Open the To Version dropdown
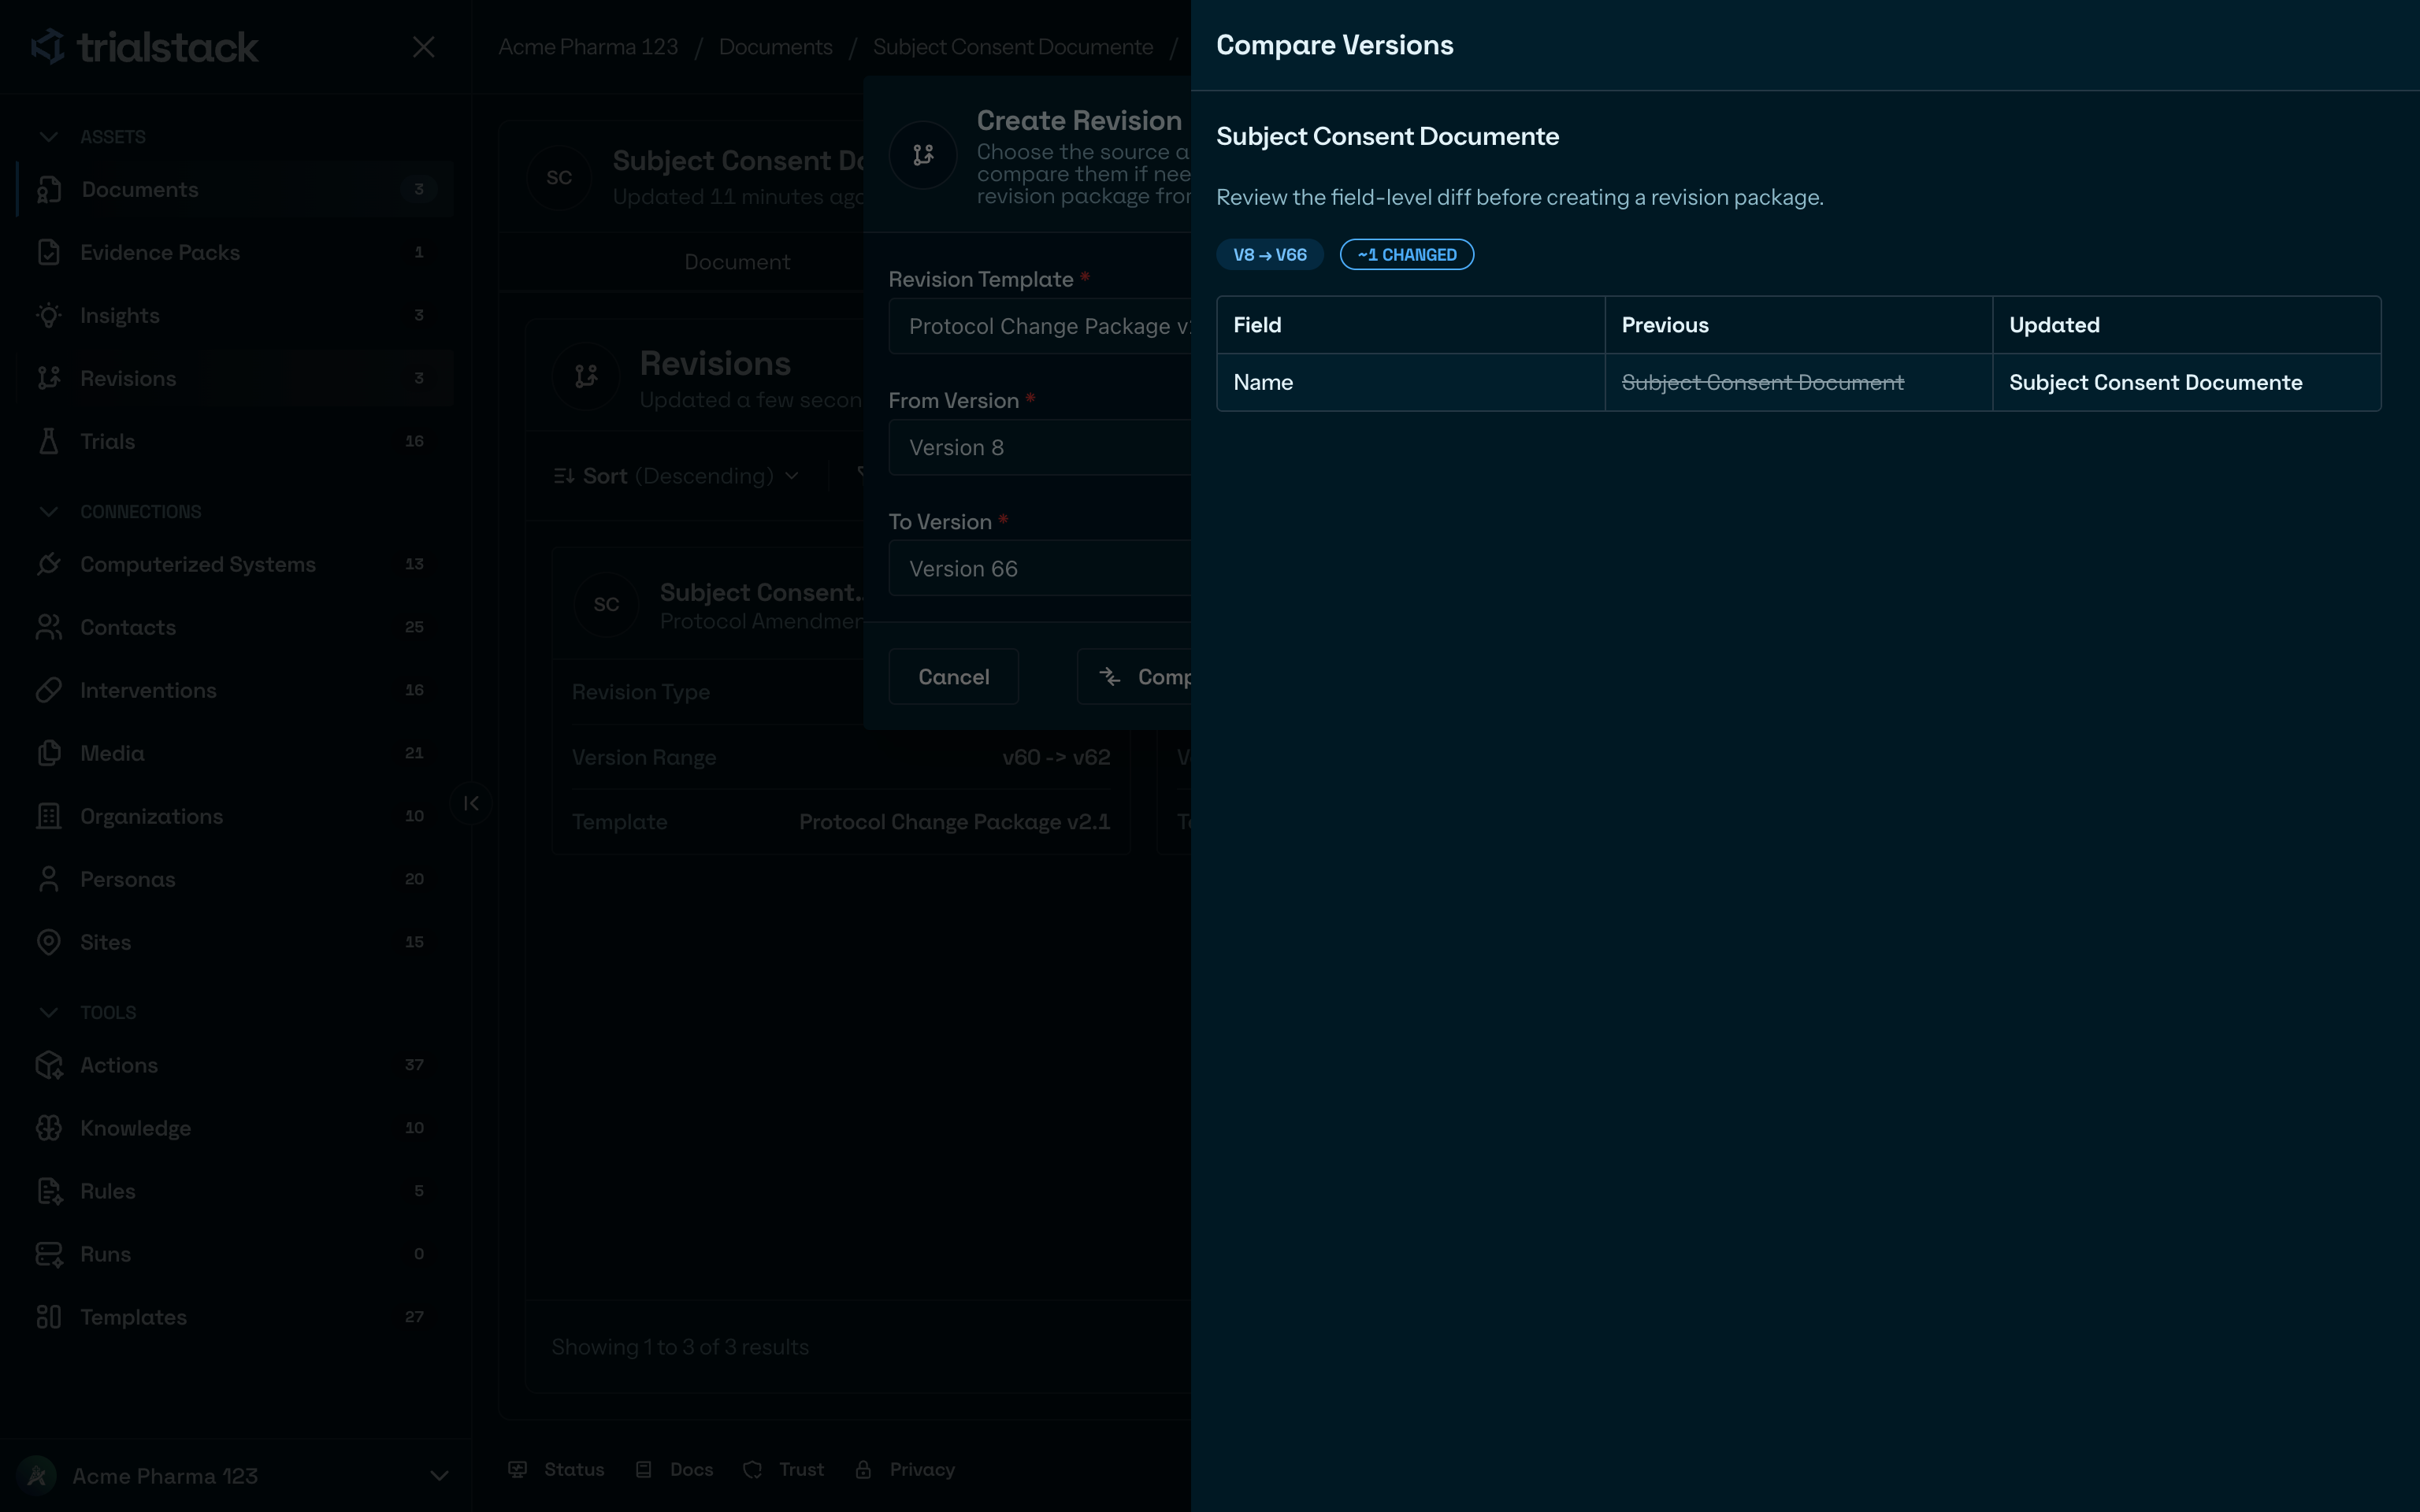Viewport: 2420px width, 1512px height. click(x=1039, y=568)
